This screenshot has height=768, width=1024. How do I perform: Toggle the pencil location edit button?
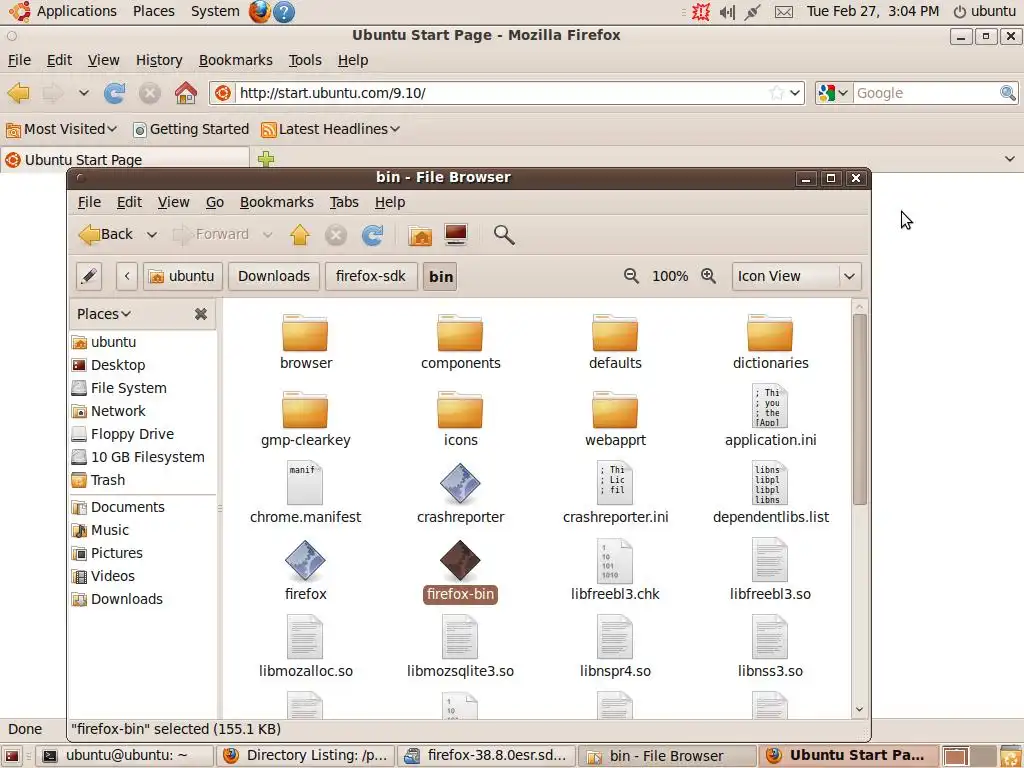(89, 276)
